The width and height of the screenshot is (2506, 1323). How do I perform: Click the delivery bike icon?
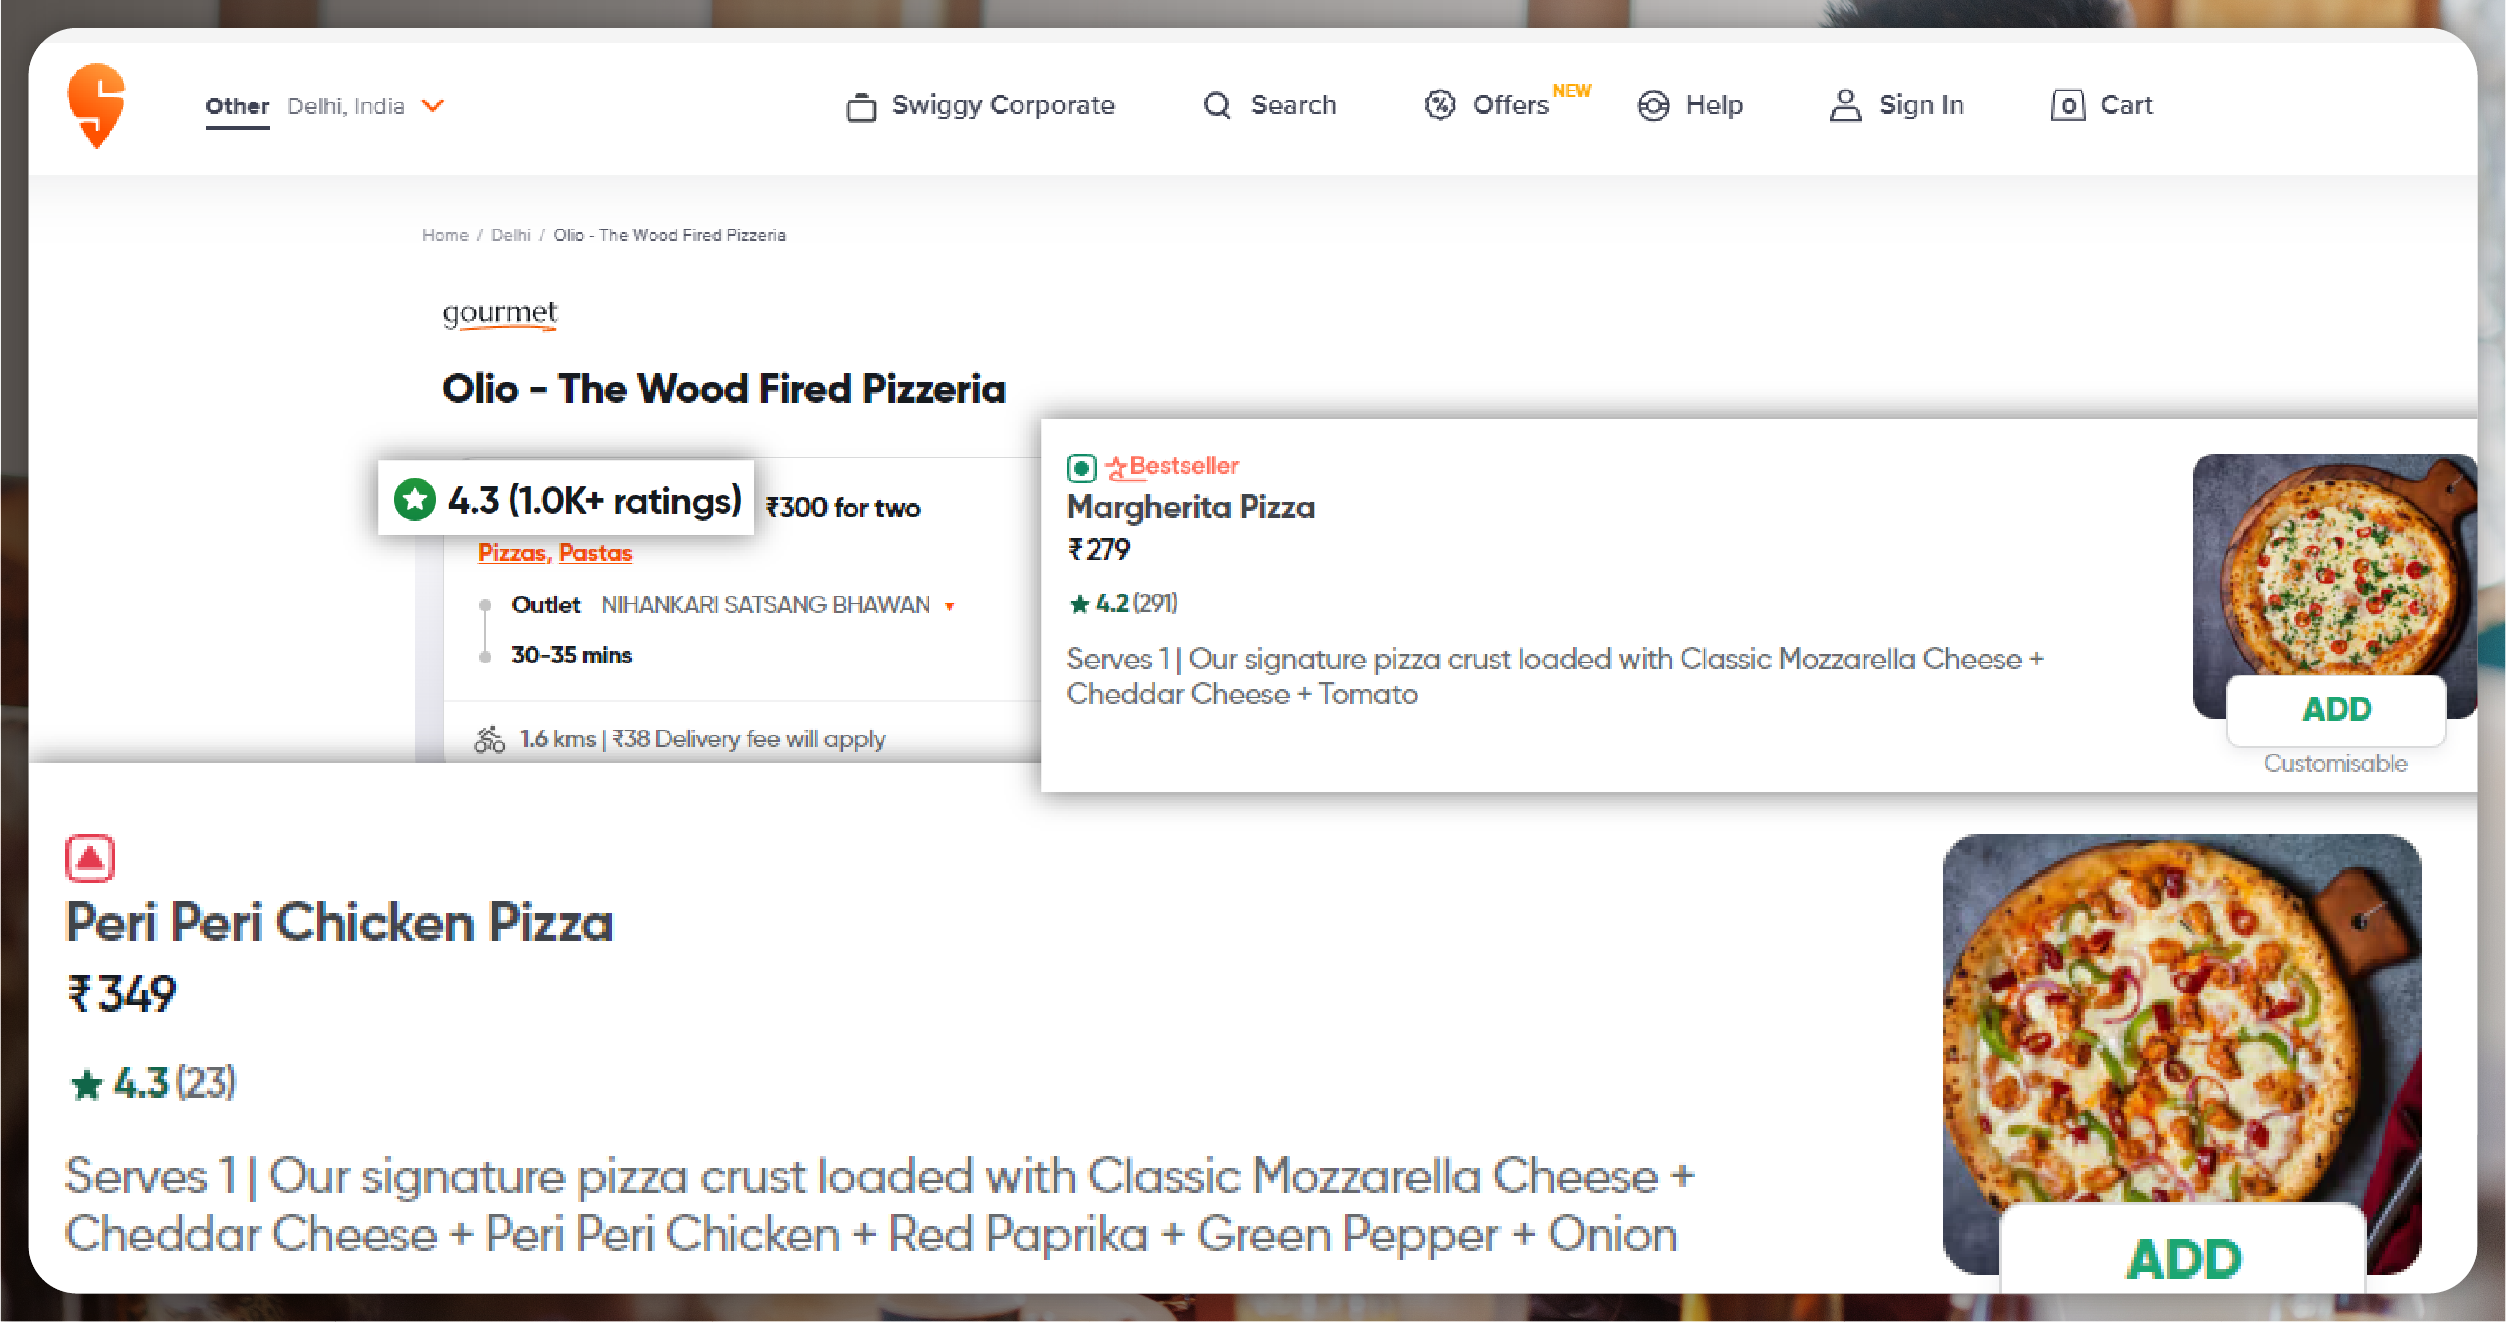(x=489, y=740)
